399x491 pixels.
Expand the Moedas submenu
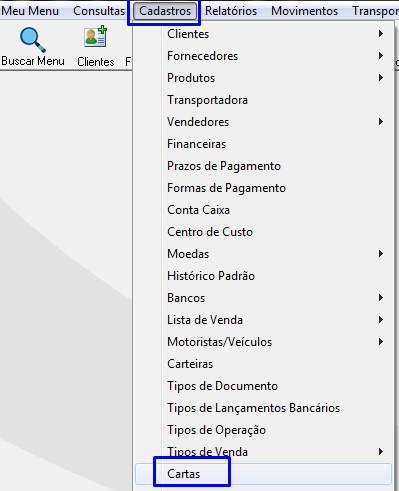tap(263, 254)
